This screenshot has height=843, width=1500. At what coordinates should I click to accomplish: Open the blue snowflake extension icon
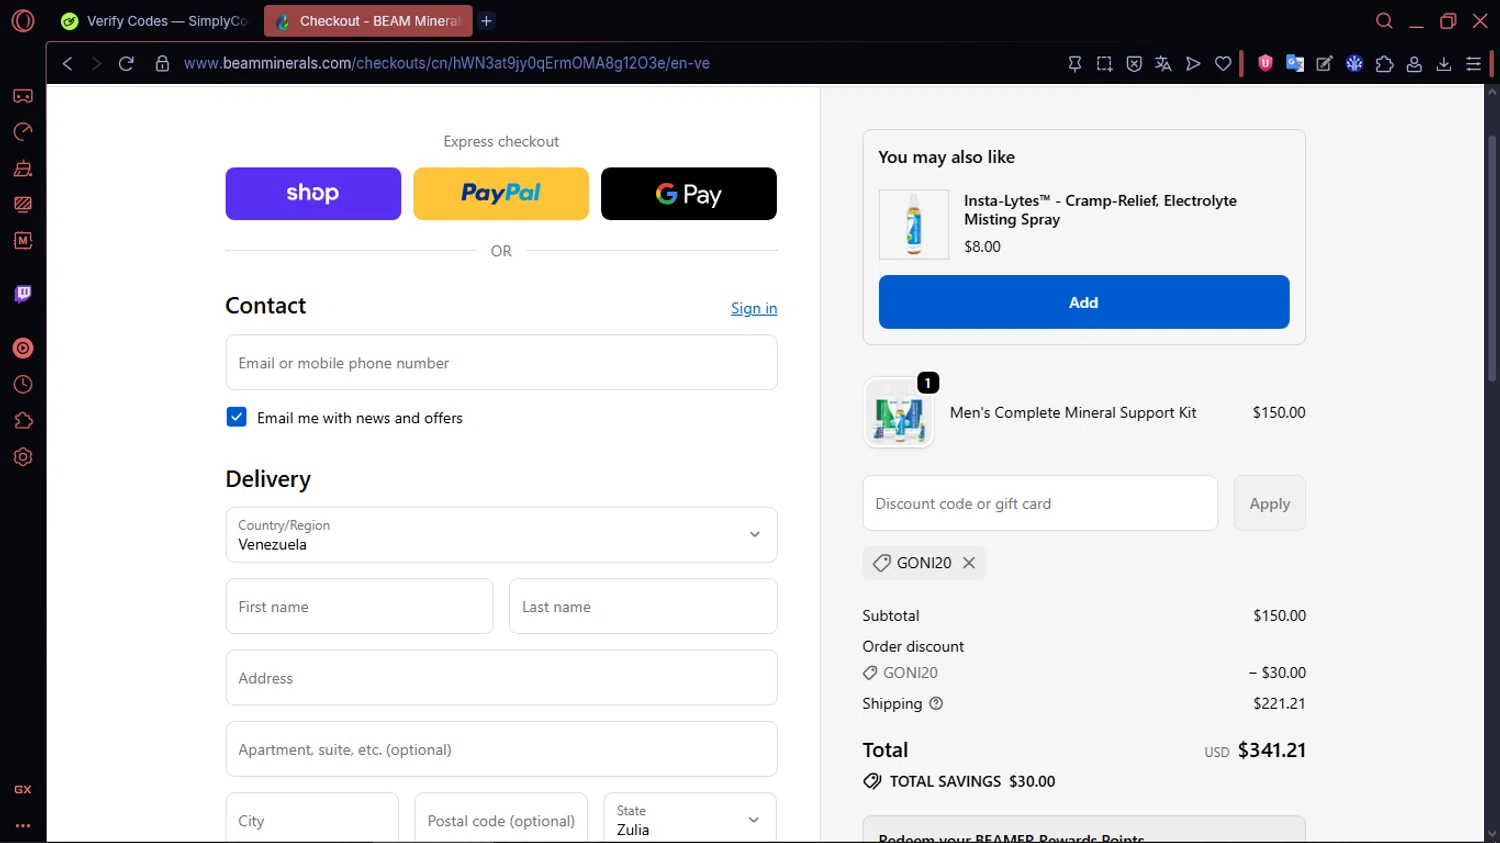tap(1355, 63)
